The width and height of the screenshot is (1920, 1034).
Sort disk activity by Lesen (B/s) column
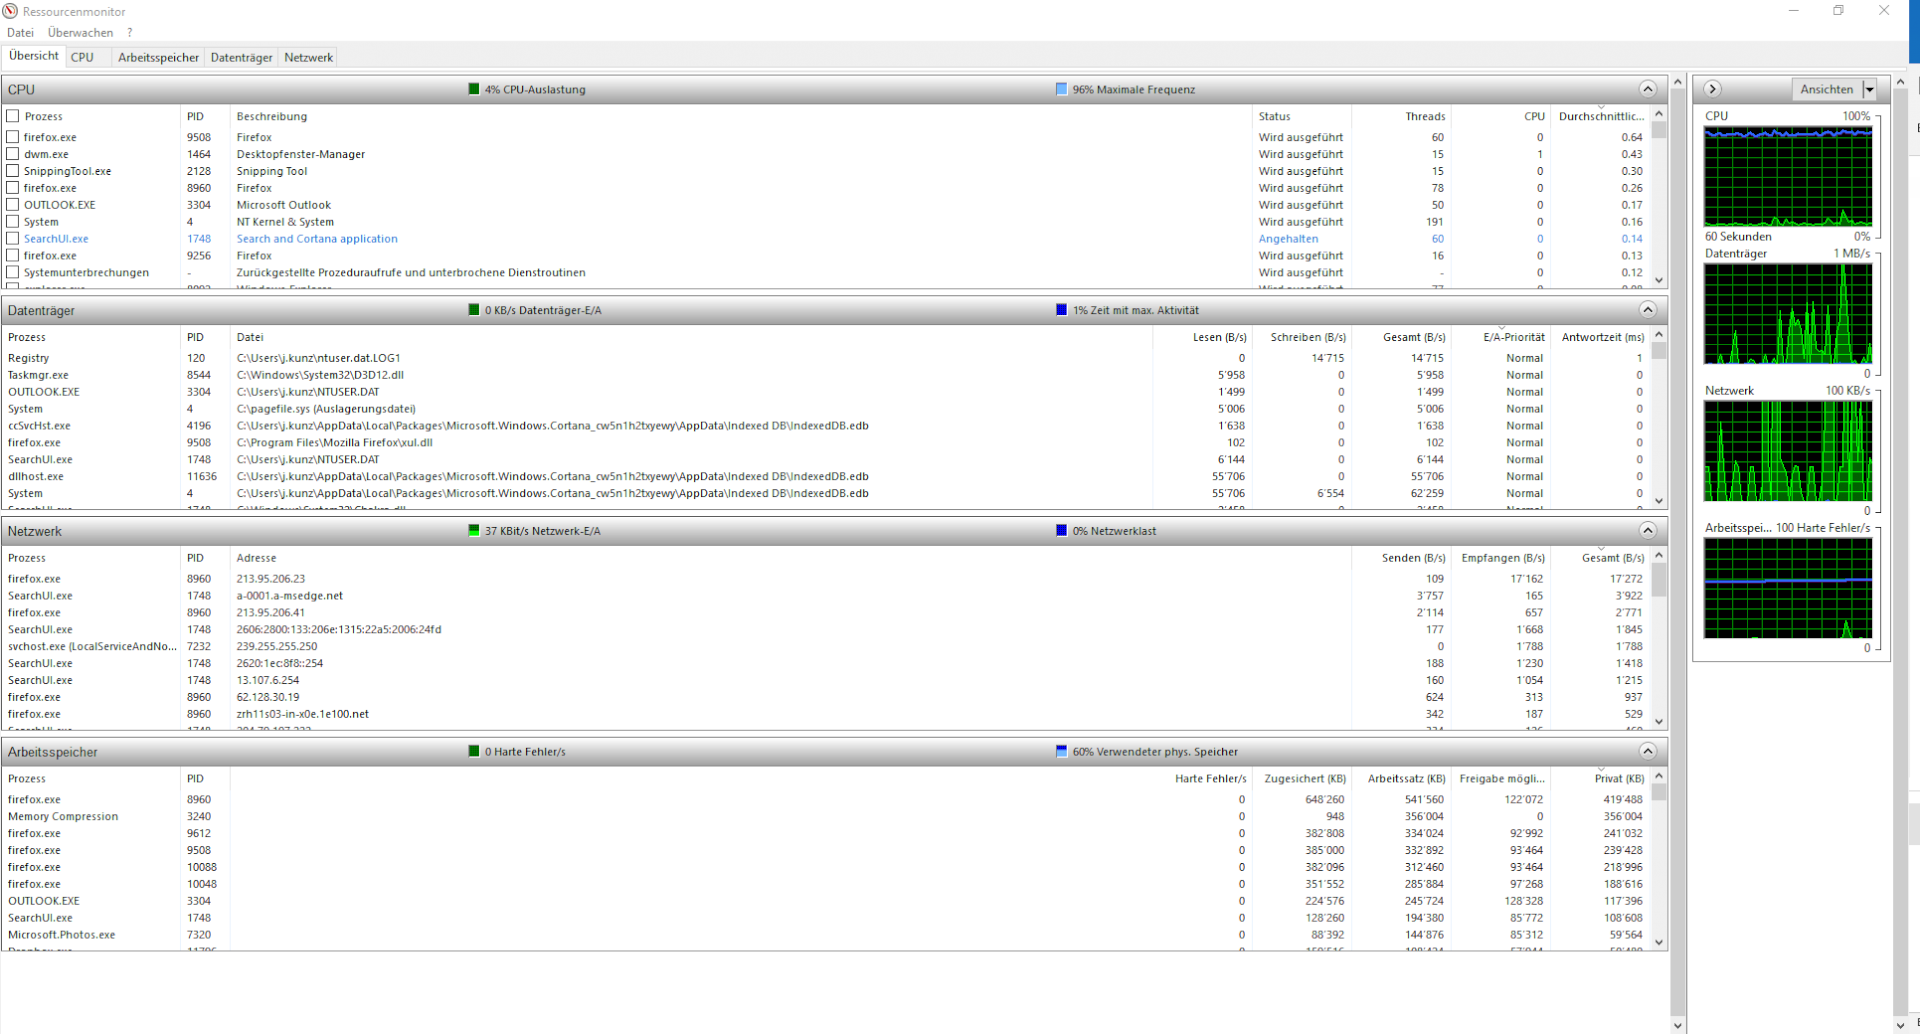click(1219, 337)
